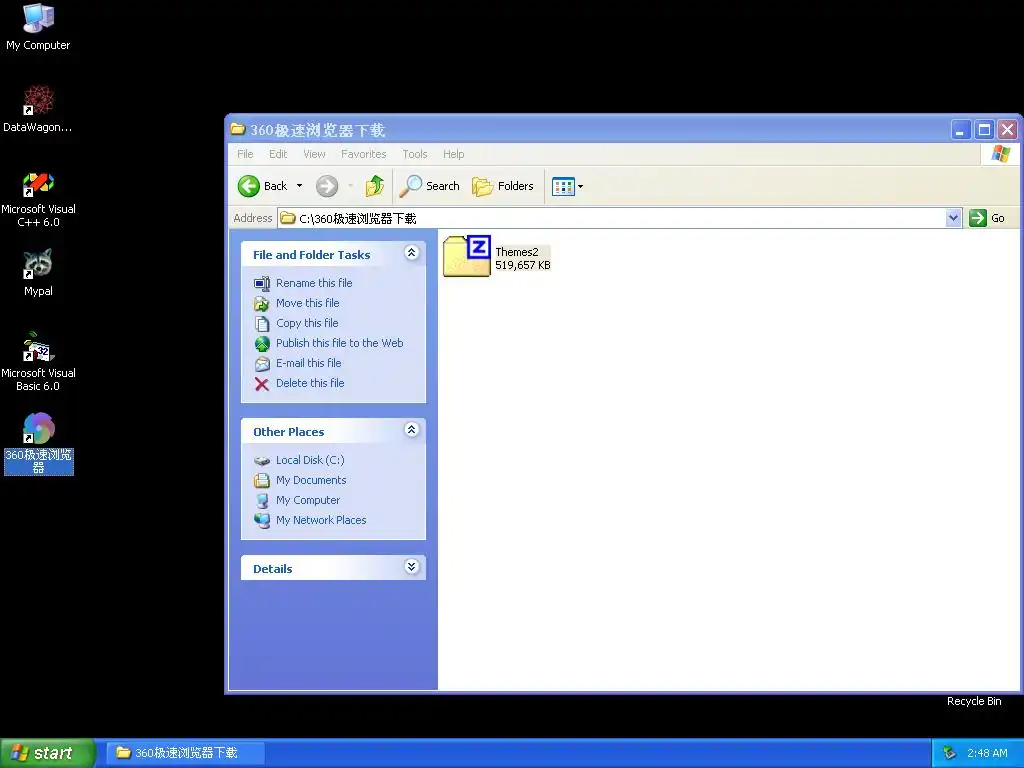
Task: Open the Favorites menu
Action: pos(363,154)
